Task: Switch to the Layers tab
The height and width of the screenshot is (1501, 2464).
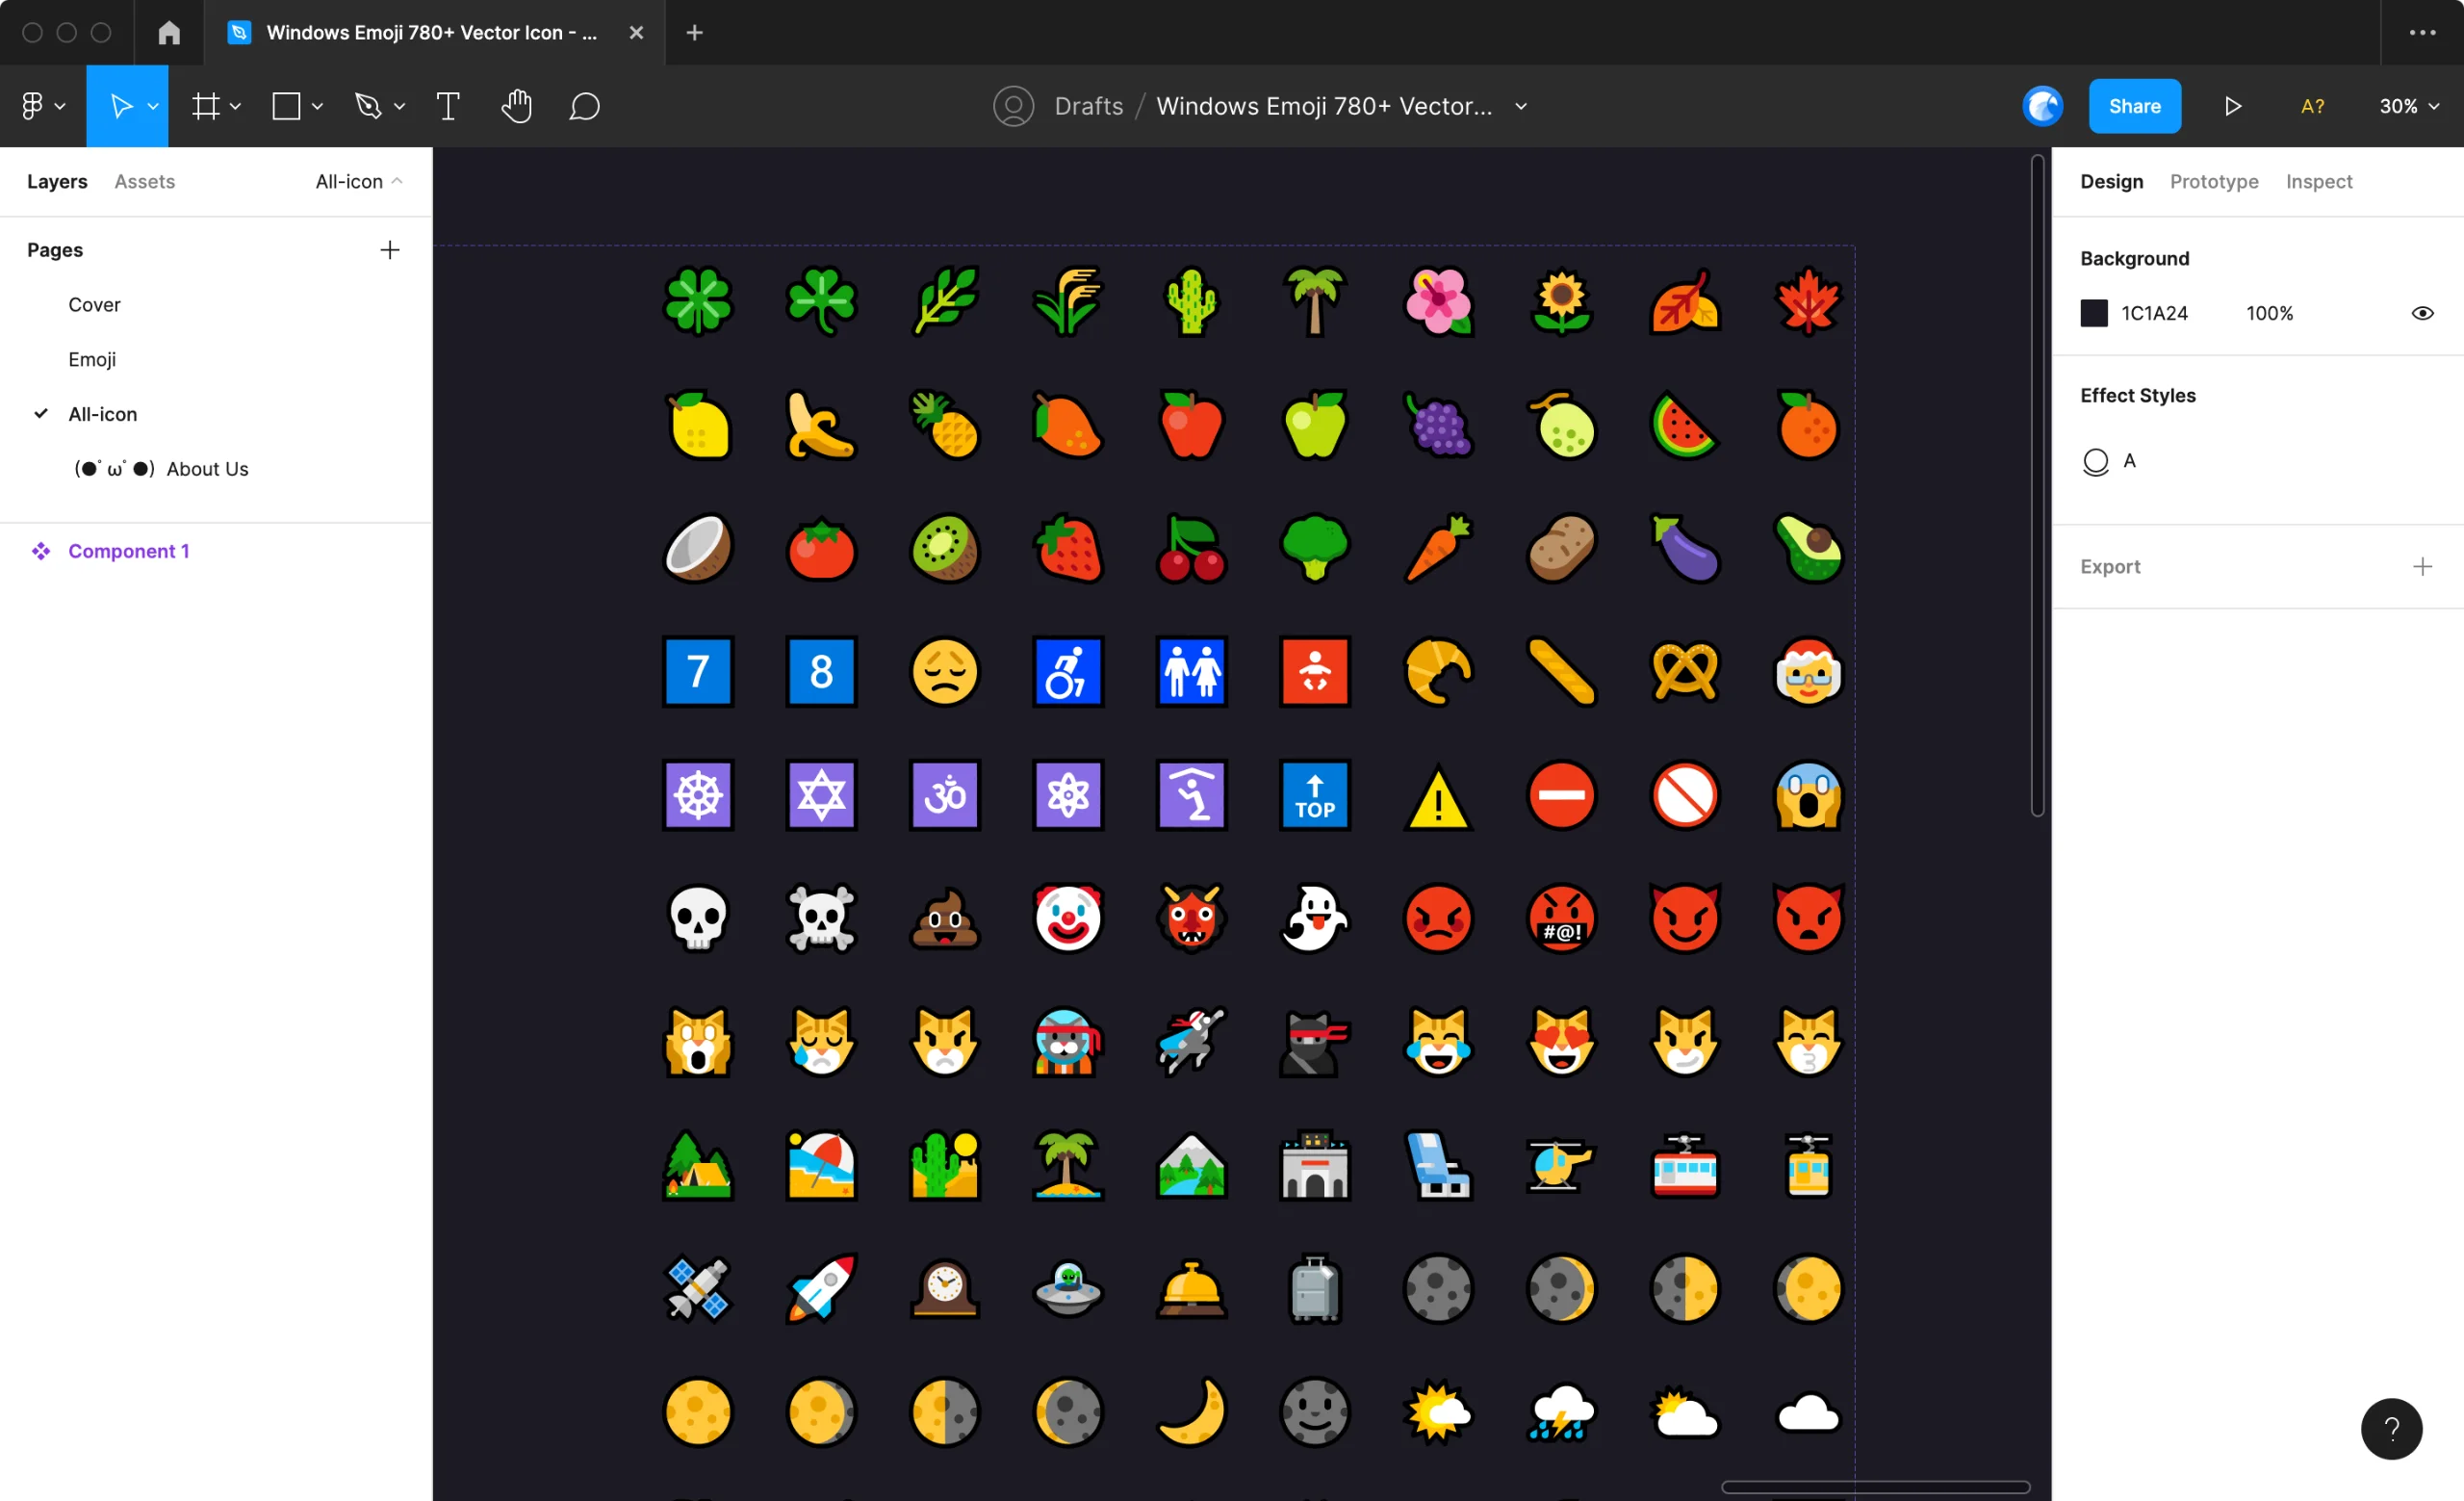Action: click(57, 181)
